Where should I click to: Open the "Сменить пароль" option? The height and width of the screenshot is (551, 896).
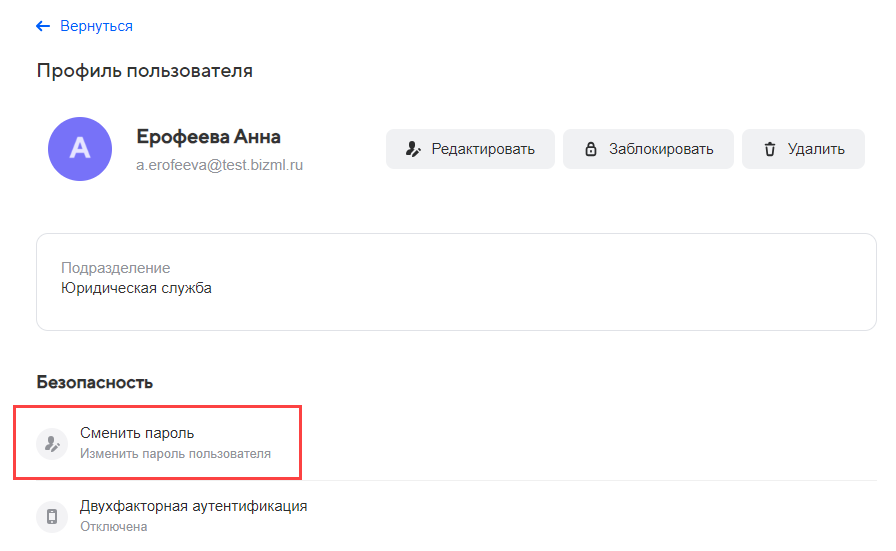137,433
